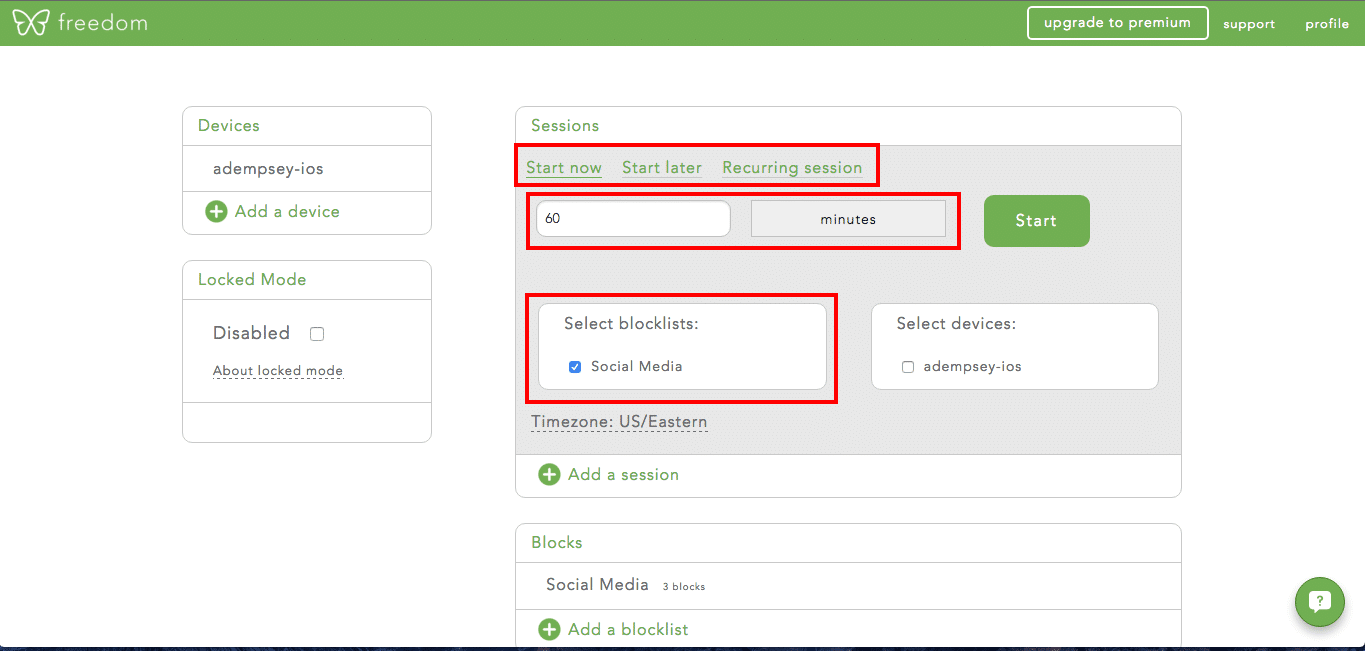Viewport: 1365px width, 651px height.
Task: Open the minutes unit dropdown
Action: point(848,219)
